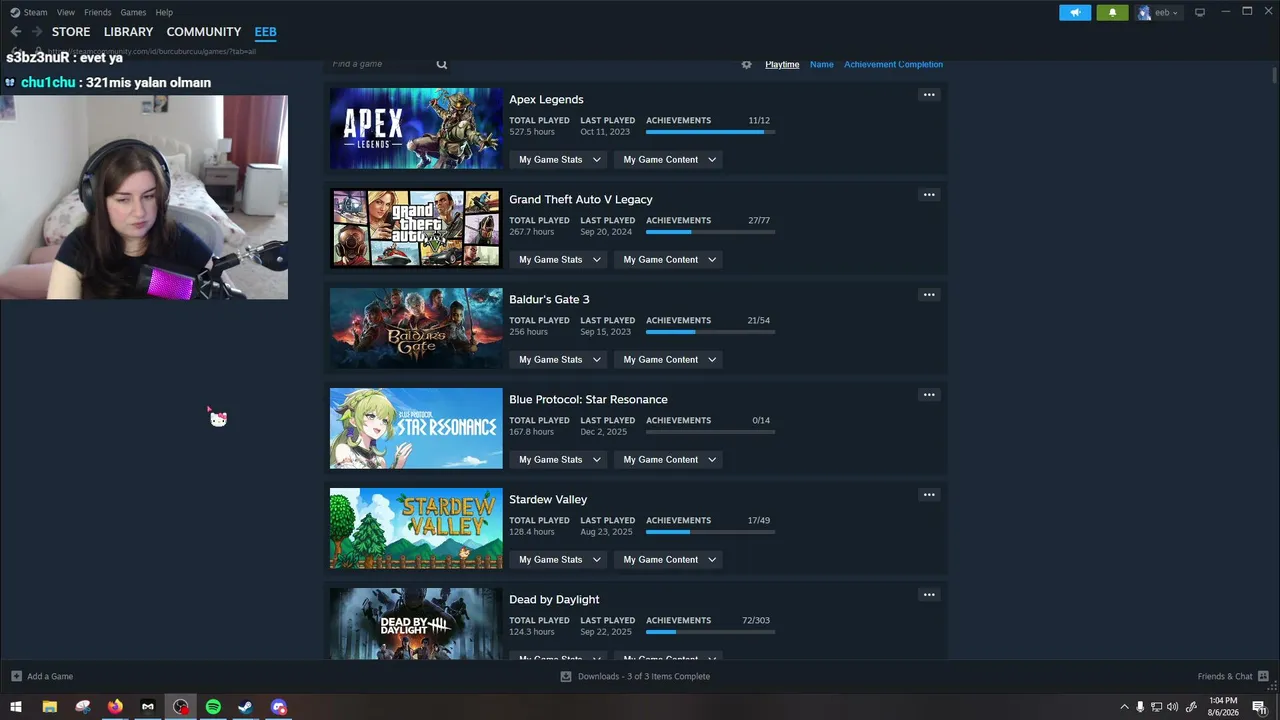This screenshot has width=1280, height=720.
Task: Expand My Game Stats for Baldur's Gate 3
Action: pos(560,359)
